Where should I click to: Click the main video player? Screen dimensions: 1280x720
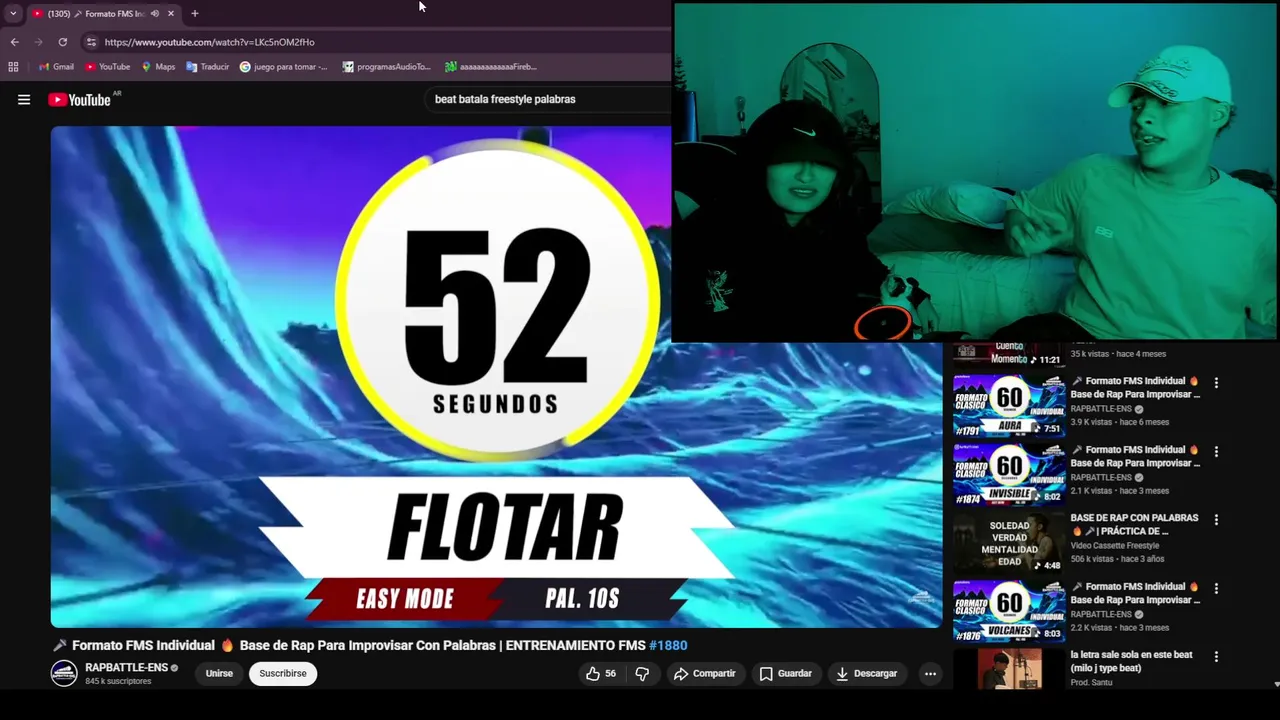[x=496, y=377]
